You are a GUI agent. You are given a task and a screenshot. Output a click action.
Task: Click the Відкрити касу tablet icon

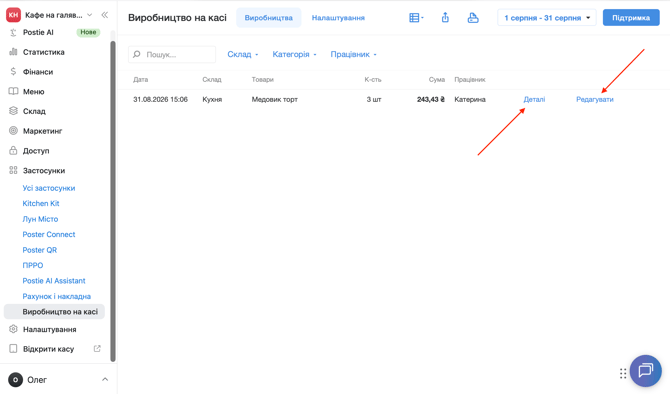pos(13,349)
